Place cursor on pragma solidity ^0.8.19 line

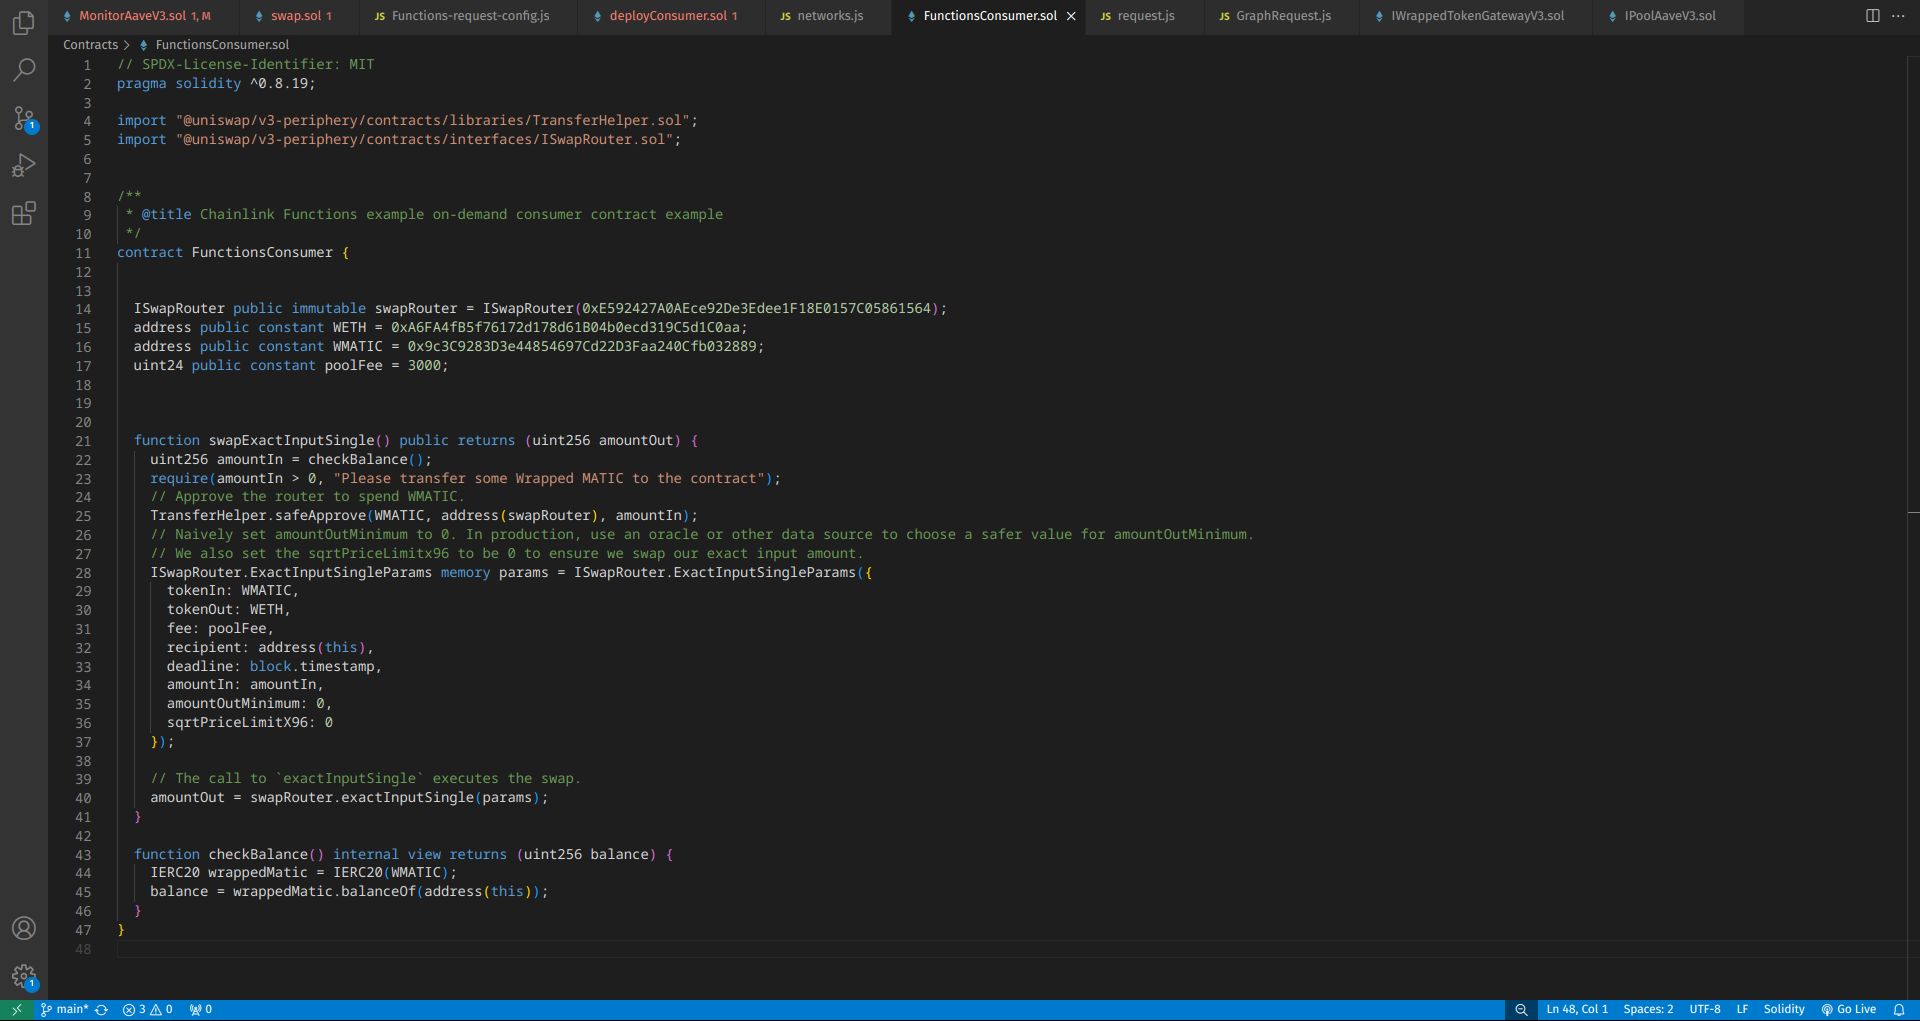216,84
